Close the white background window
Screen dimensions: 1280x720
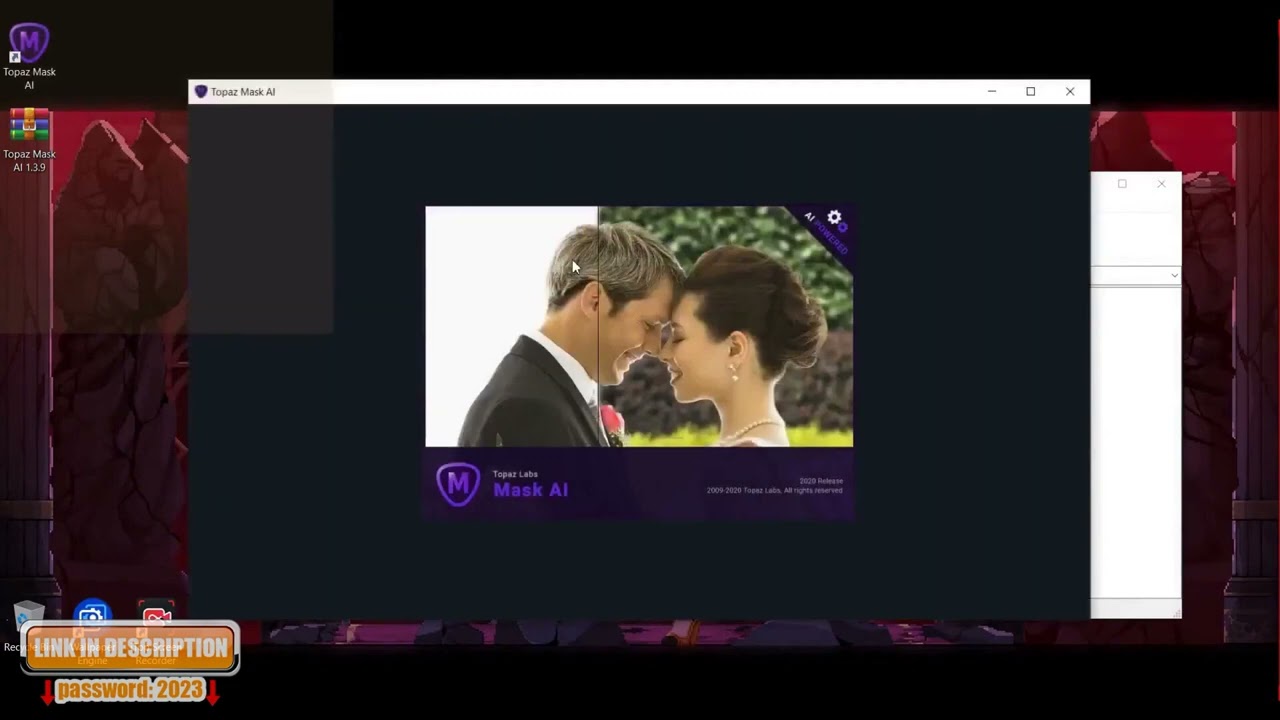tap(1161, 184)
